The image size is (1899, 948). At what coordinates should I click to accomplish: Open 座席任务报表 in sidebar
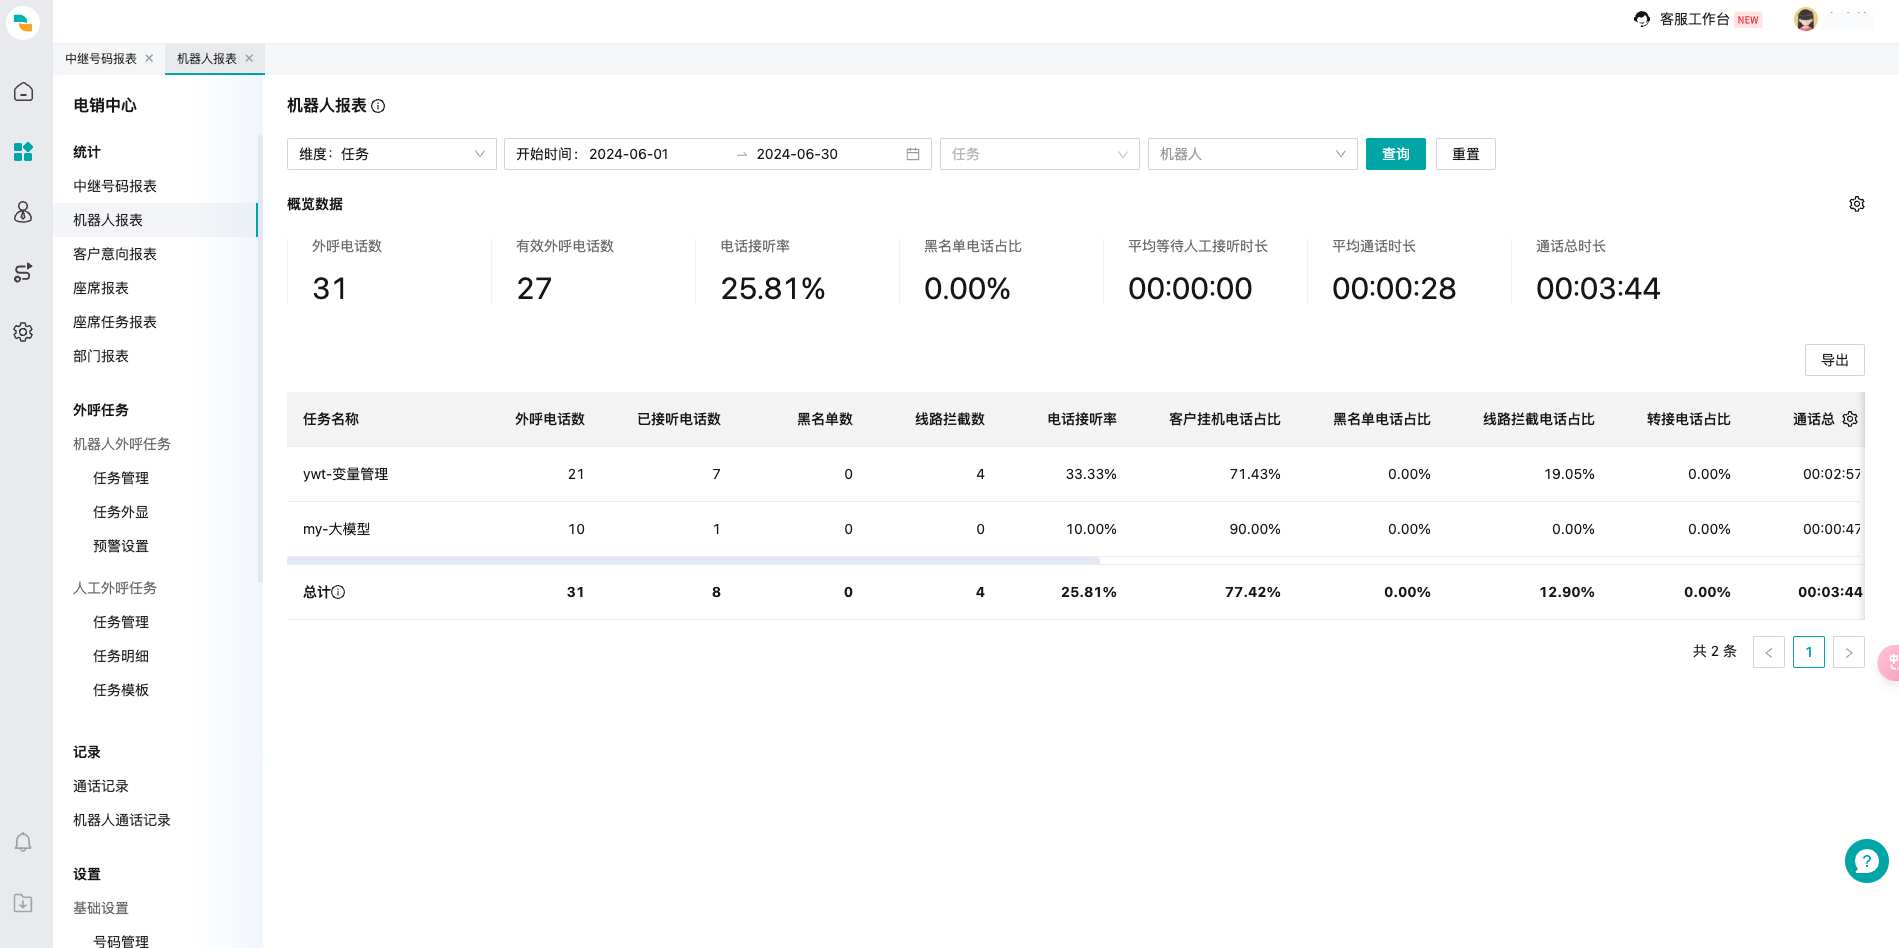(x=115, y=322)
